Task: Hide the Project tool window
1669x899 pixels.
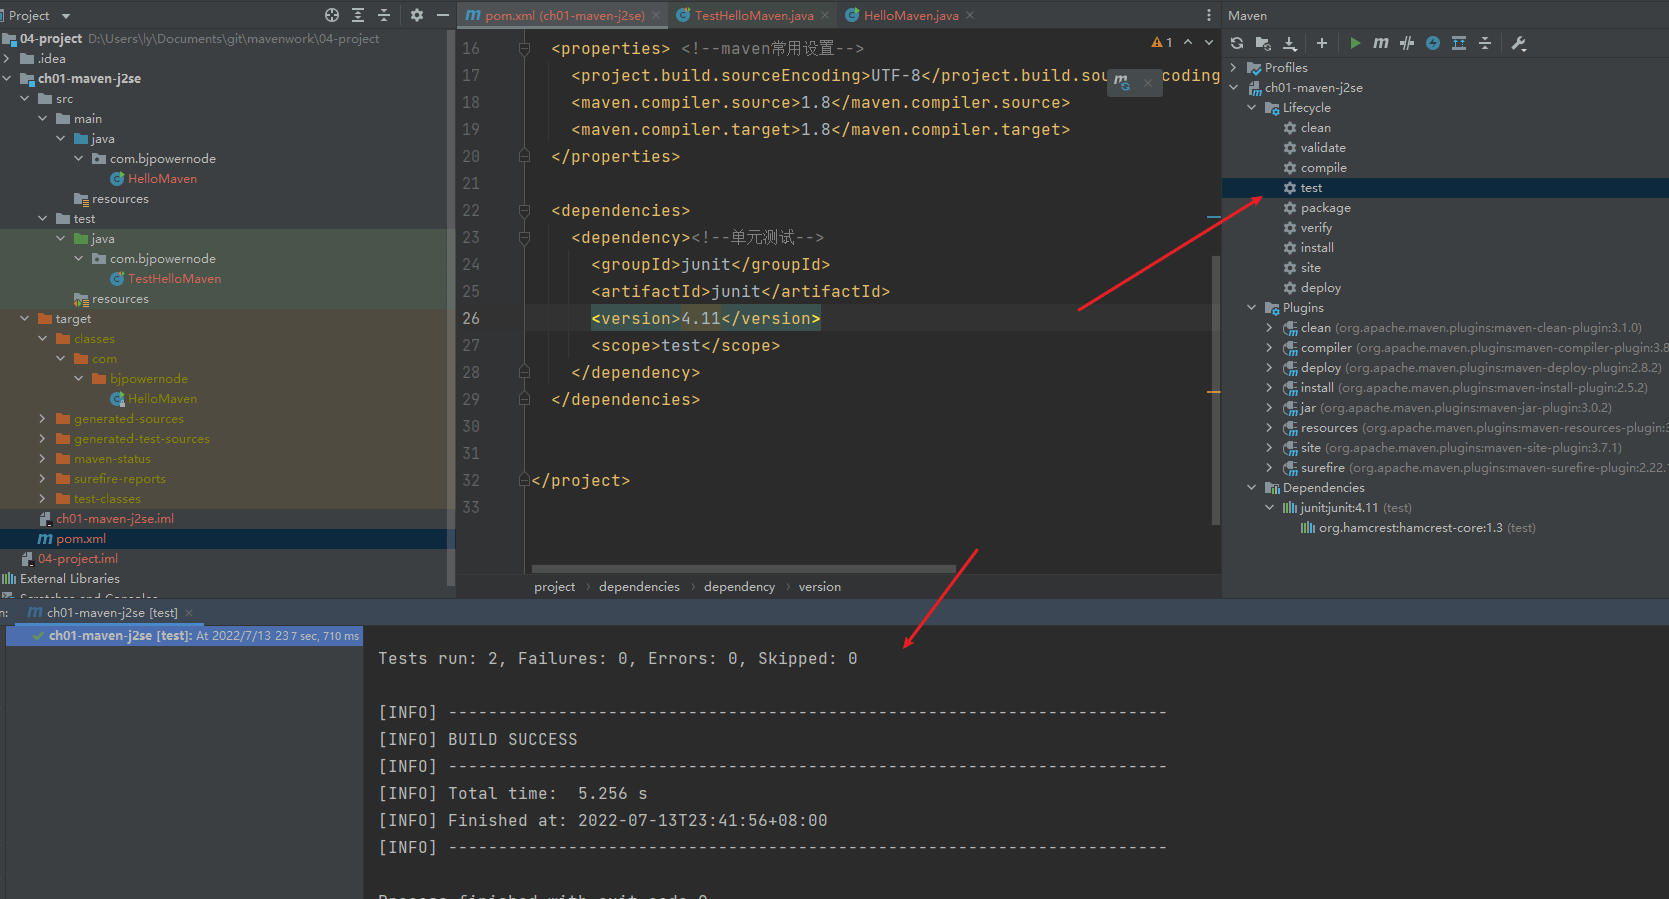Action: point(443,15)
